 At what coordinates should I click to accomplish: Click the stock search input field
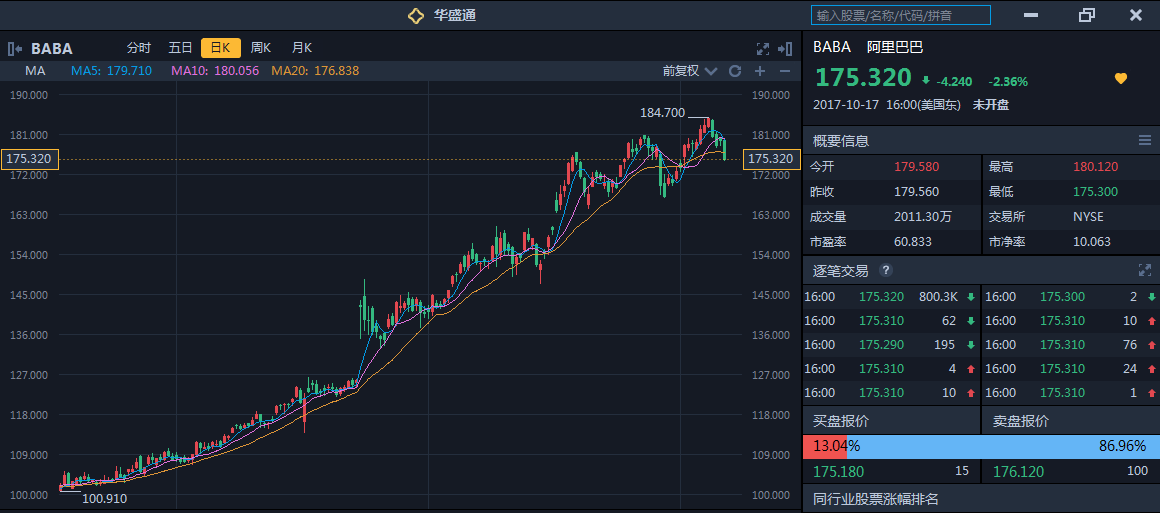[x=900, y=15]
